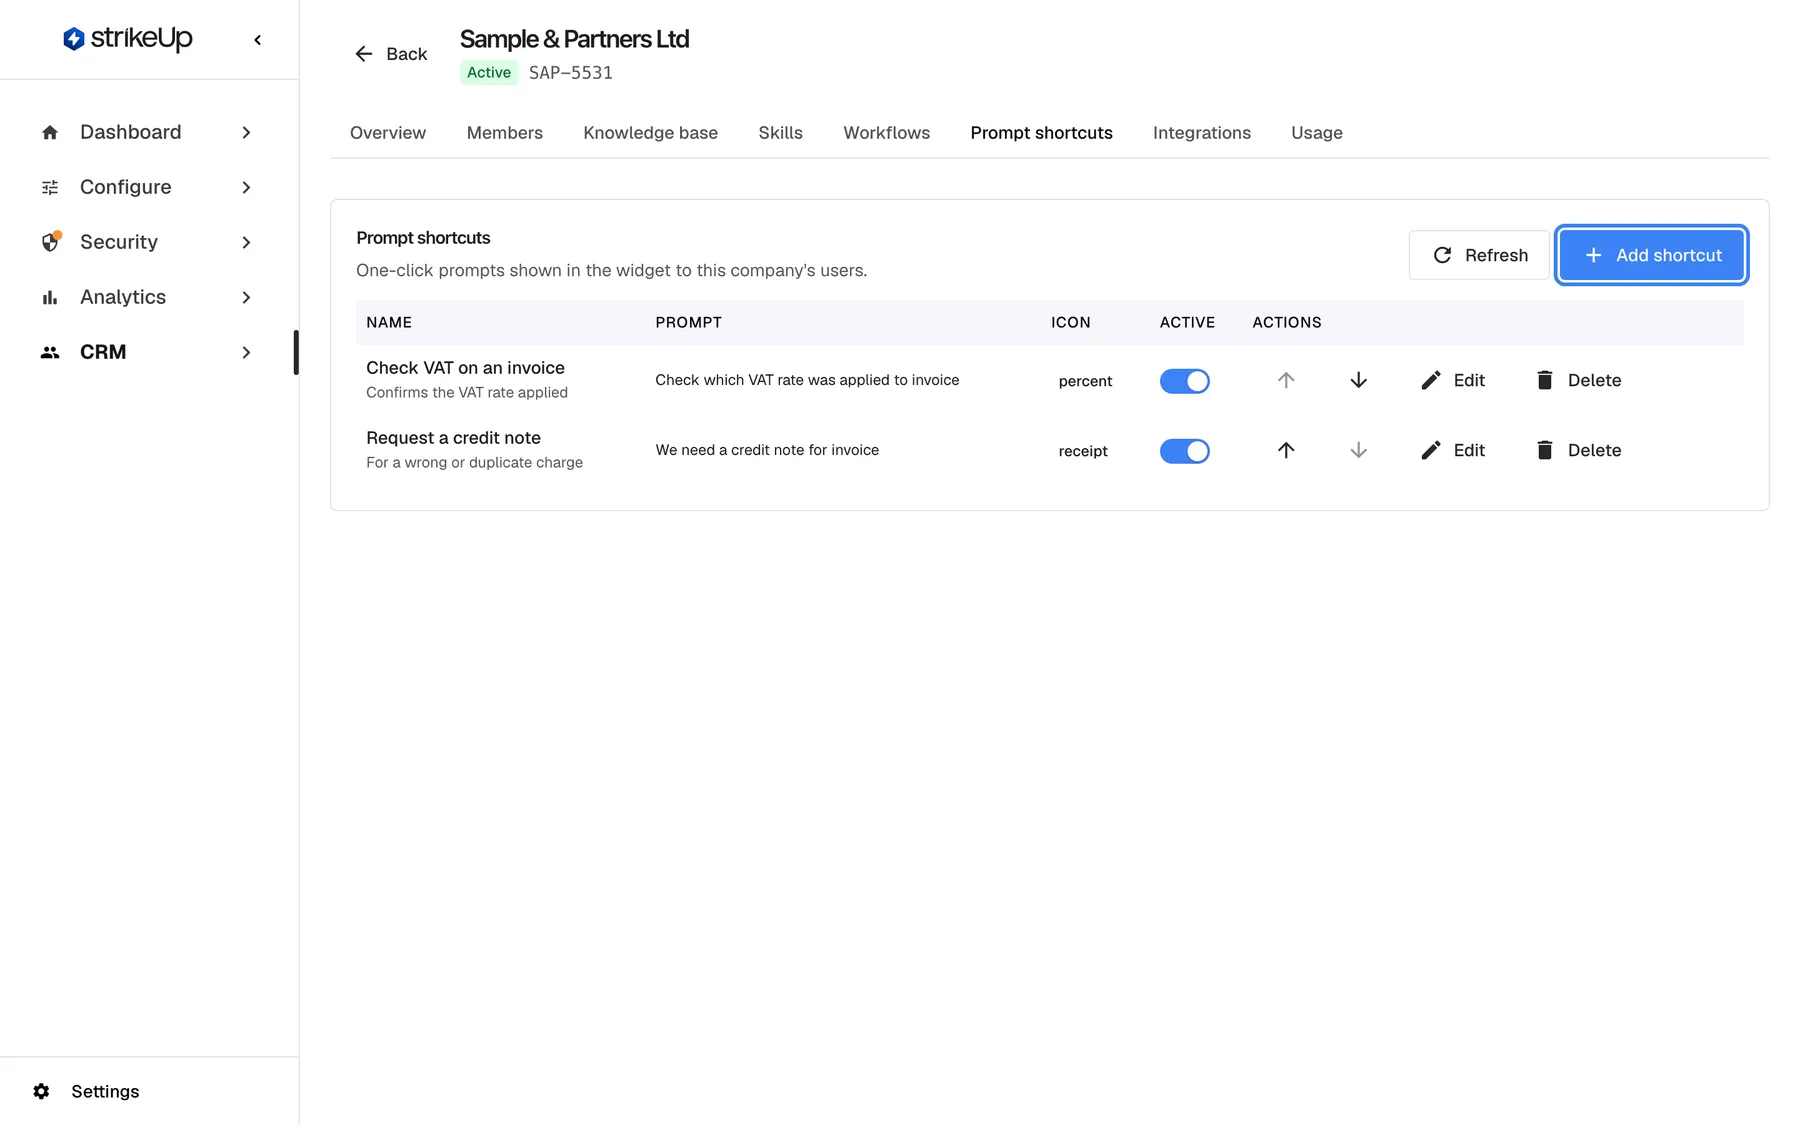Click the Security shield icon

[x=50, y=242]
